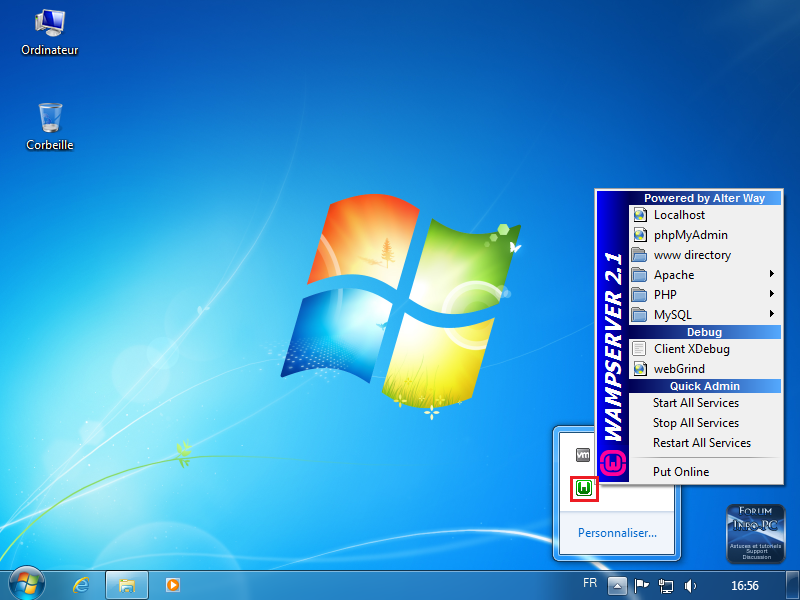Select the Ordinateur desktop icon
This screenshot has height=600, width=800.
coord(49,33)
